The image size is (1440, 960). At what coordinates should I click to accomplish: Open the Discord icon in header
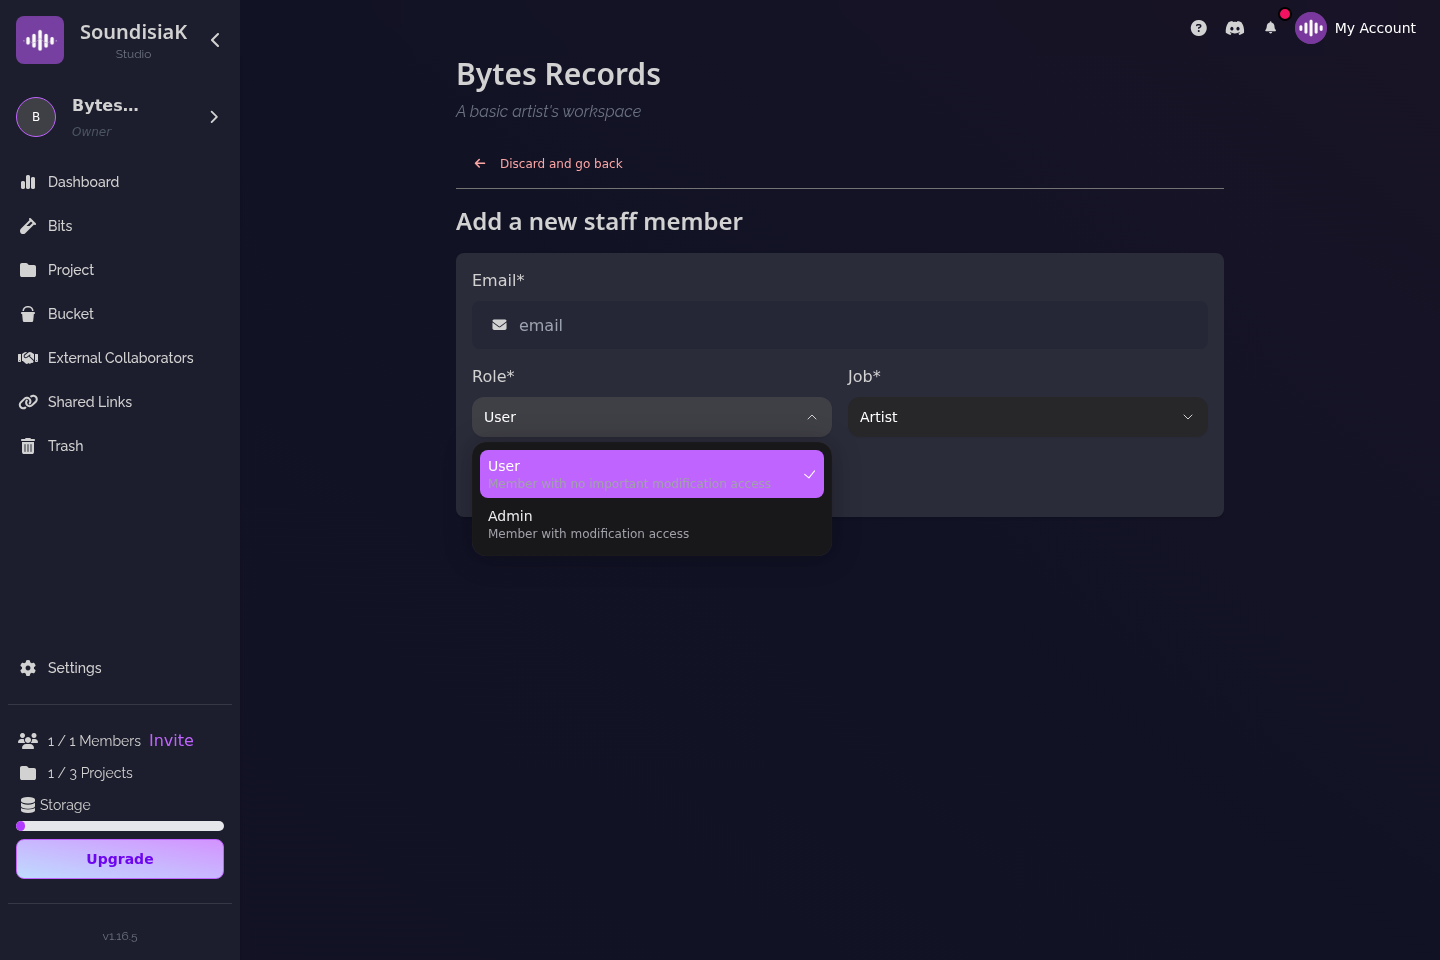point(1235,28)
